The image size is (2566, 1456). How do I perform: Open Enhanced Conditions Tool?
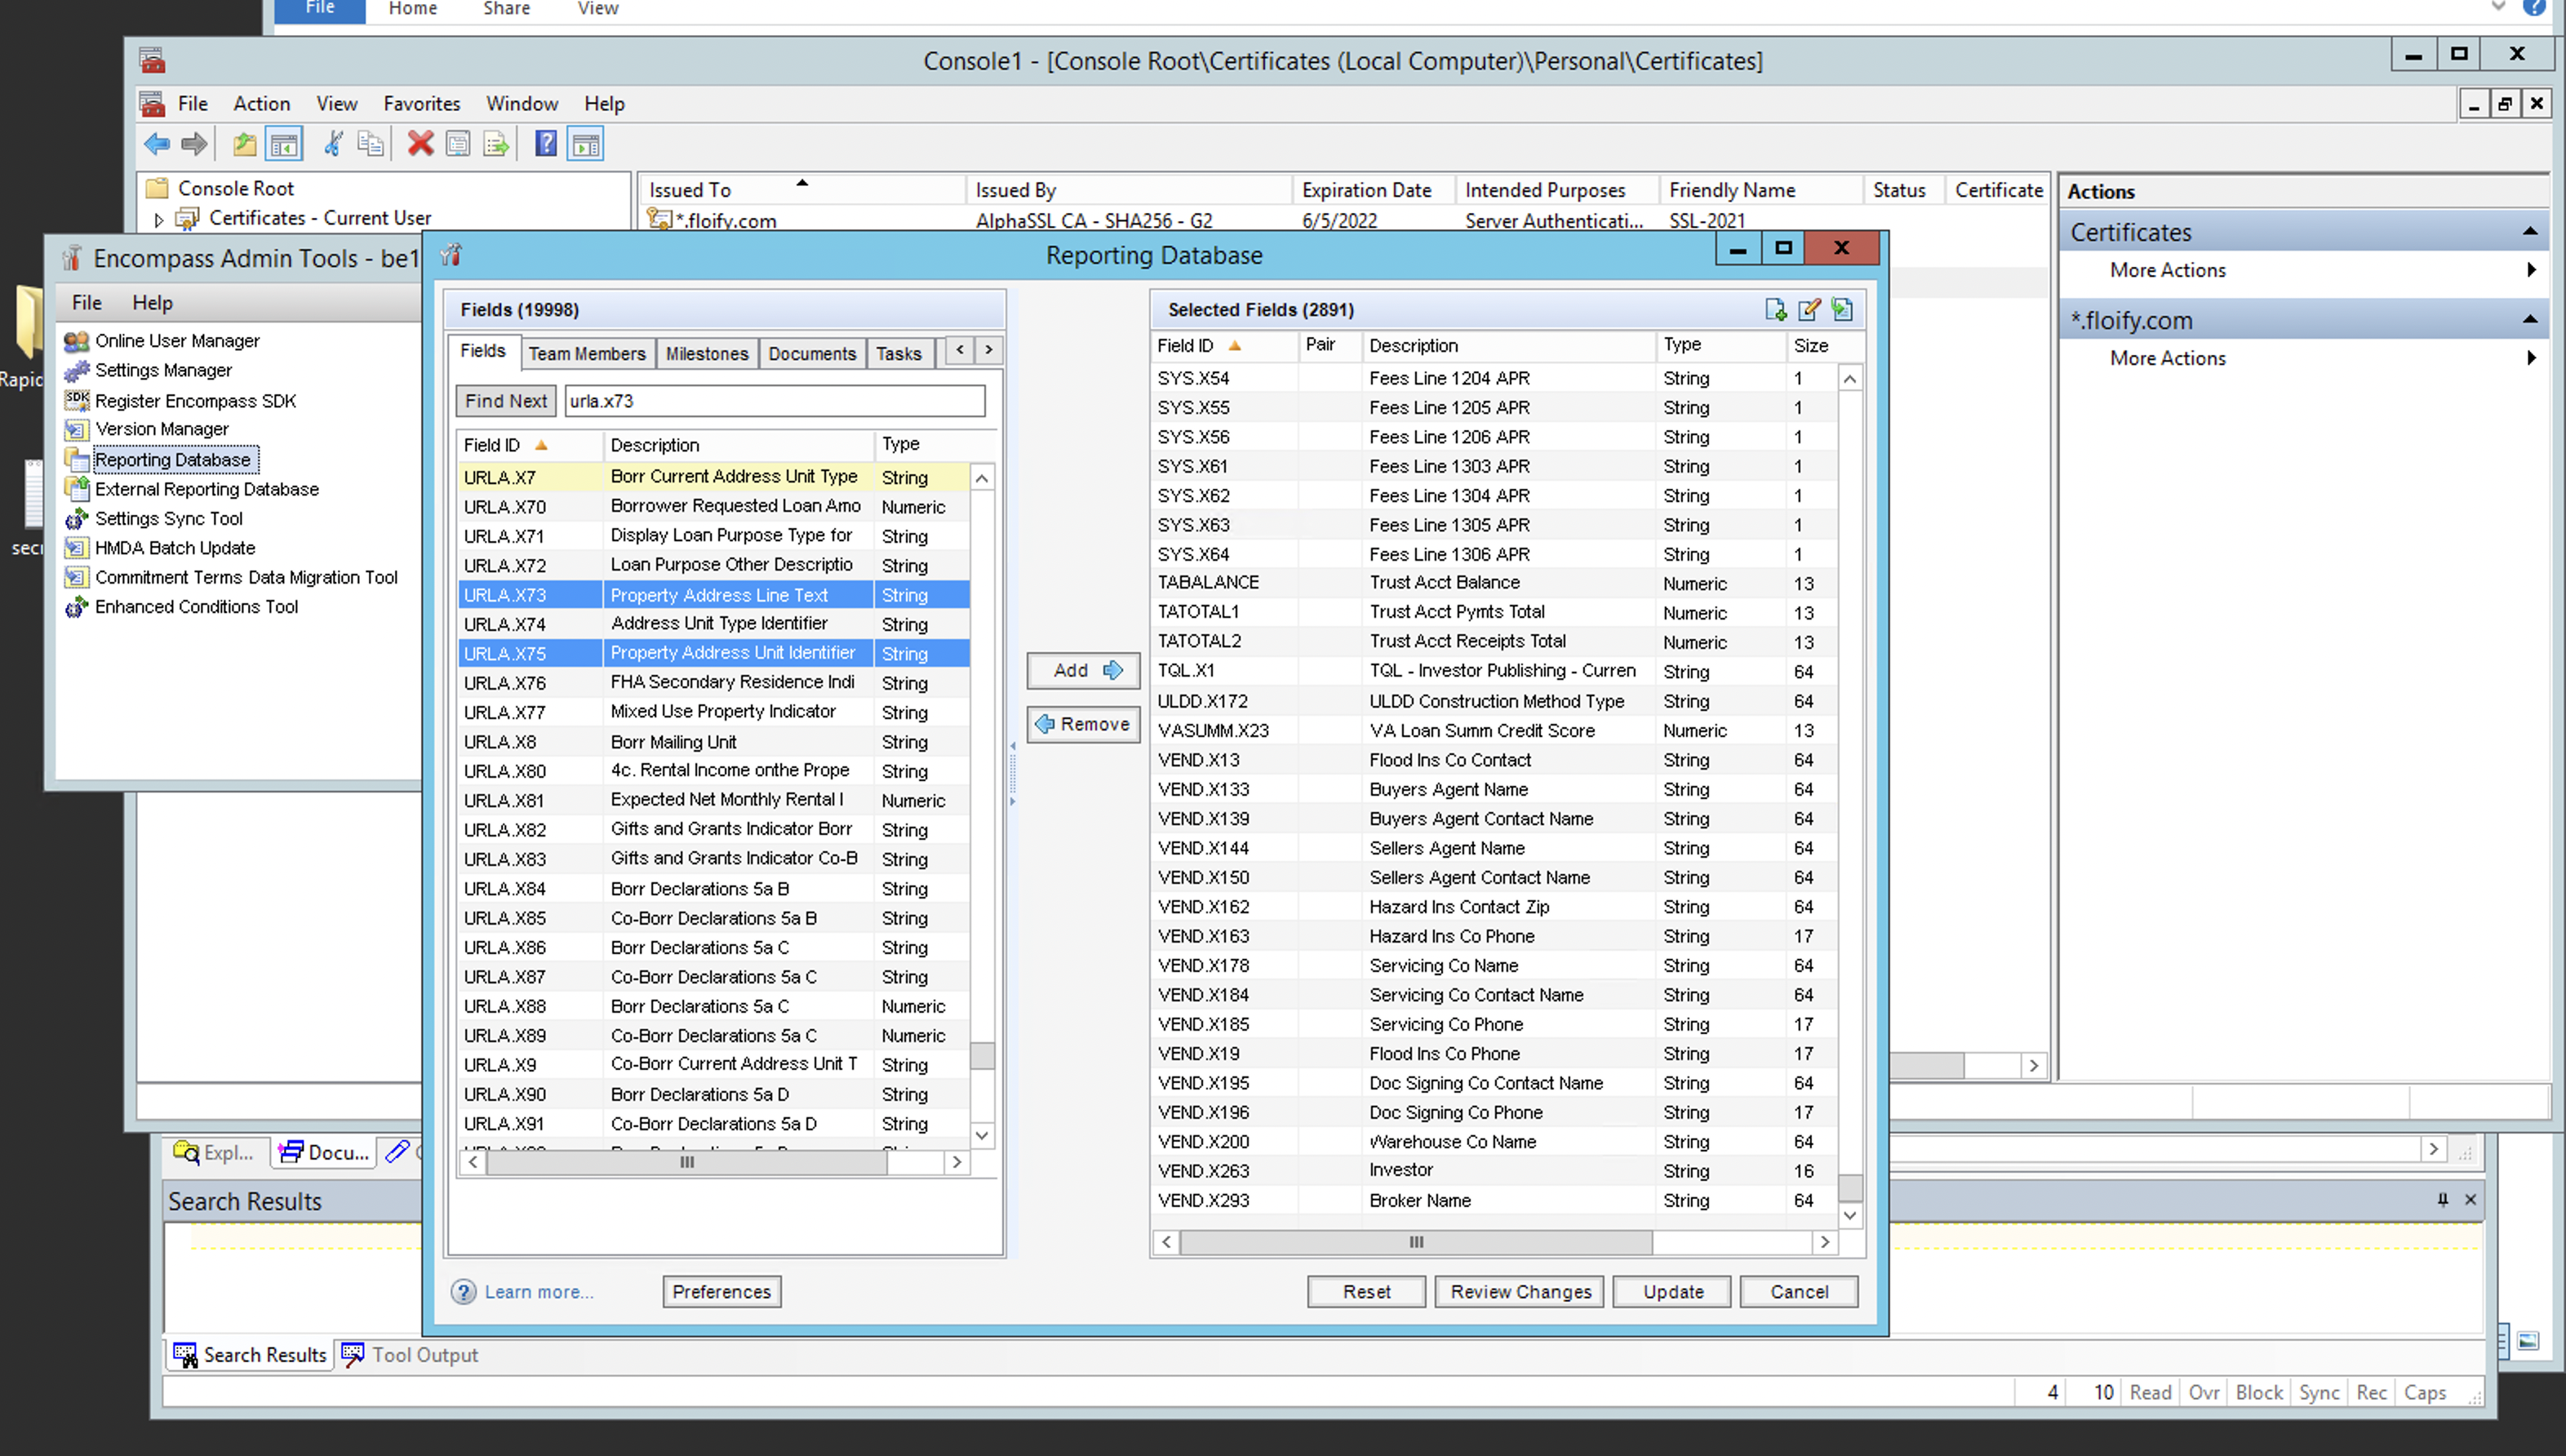tap(196, 607)
